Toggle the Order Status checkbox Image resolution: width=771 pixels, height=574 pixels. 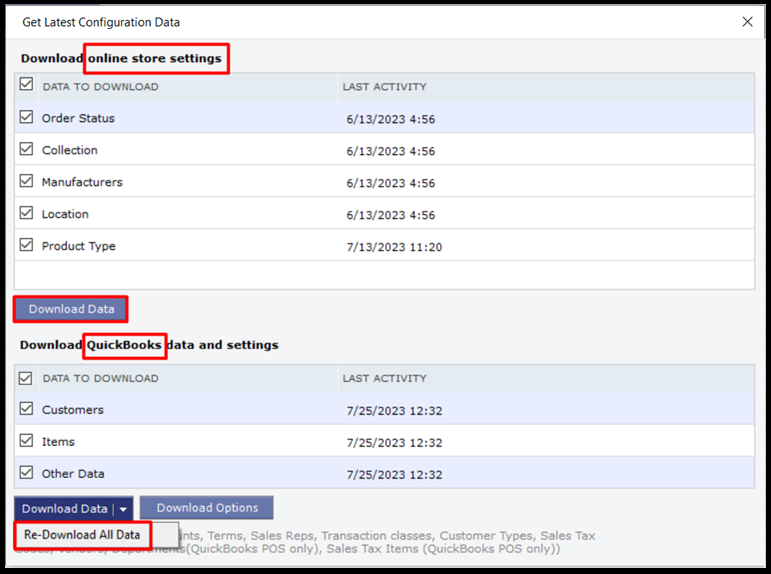pos(27,118)
